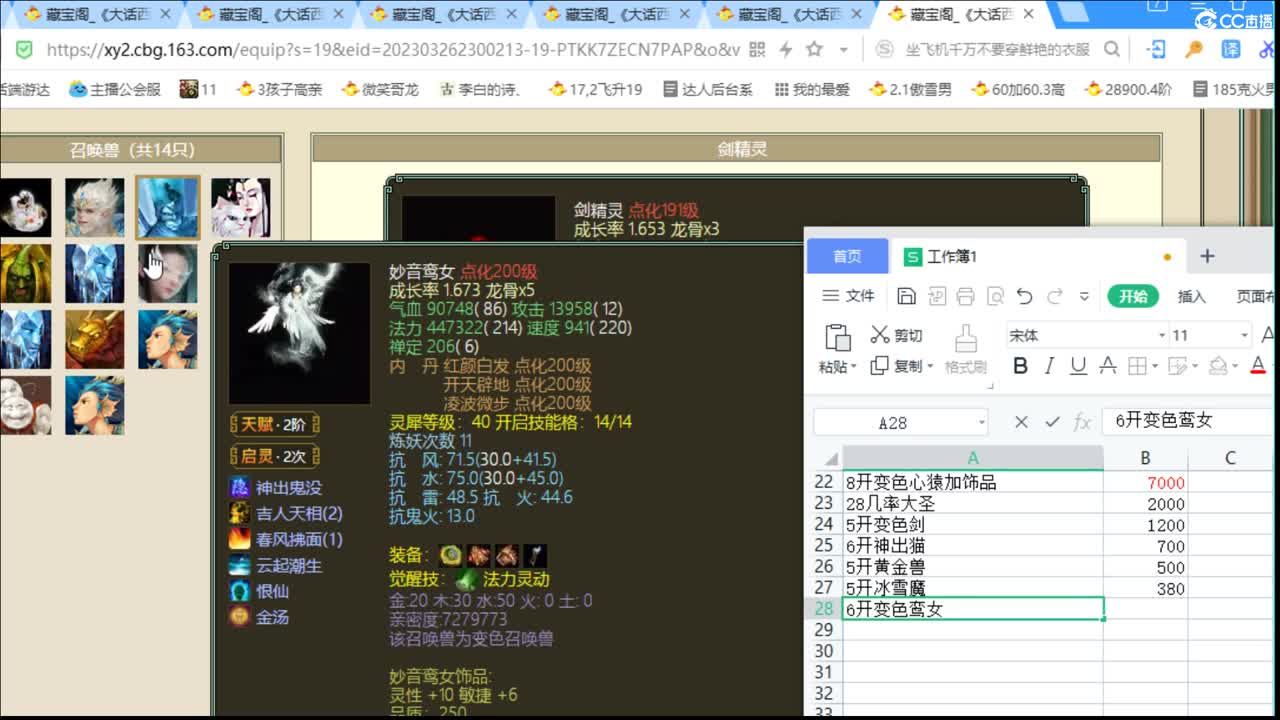Click the 天赋·2阶 button
This screenshot has width=1280, height=720.
tap(274, 424)
